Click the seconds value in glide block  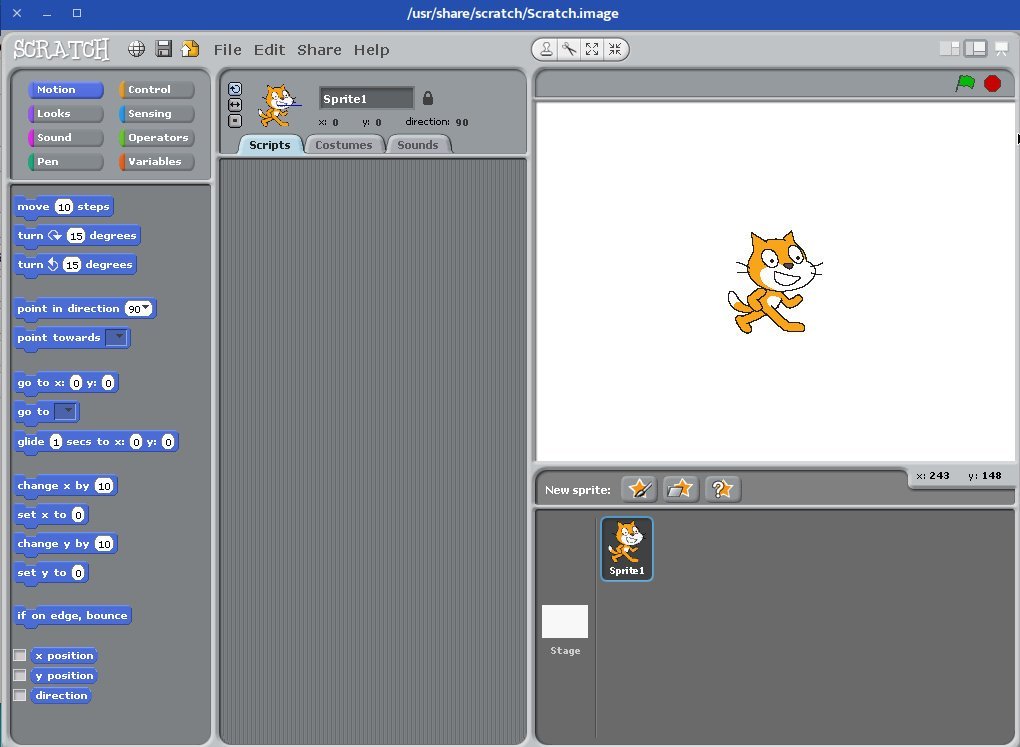click(x=56, y=442)
